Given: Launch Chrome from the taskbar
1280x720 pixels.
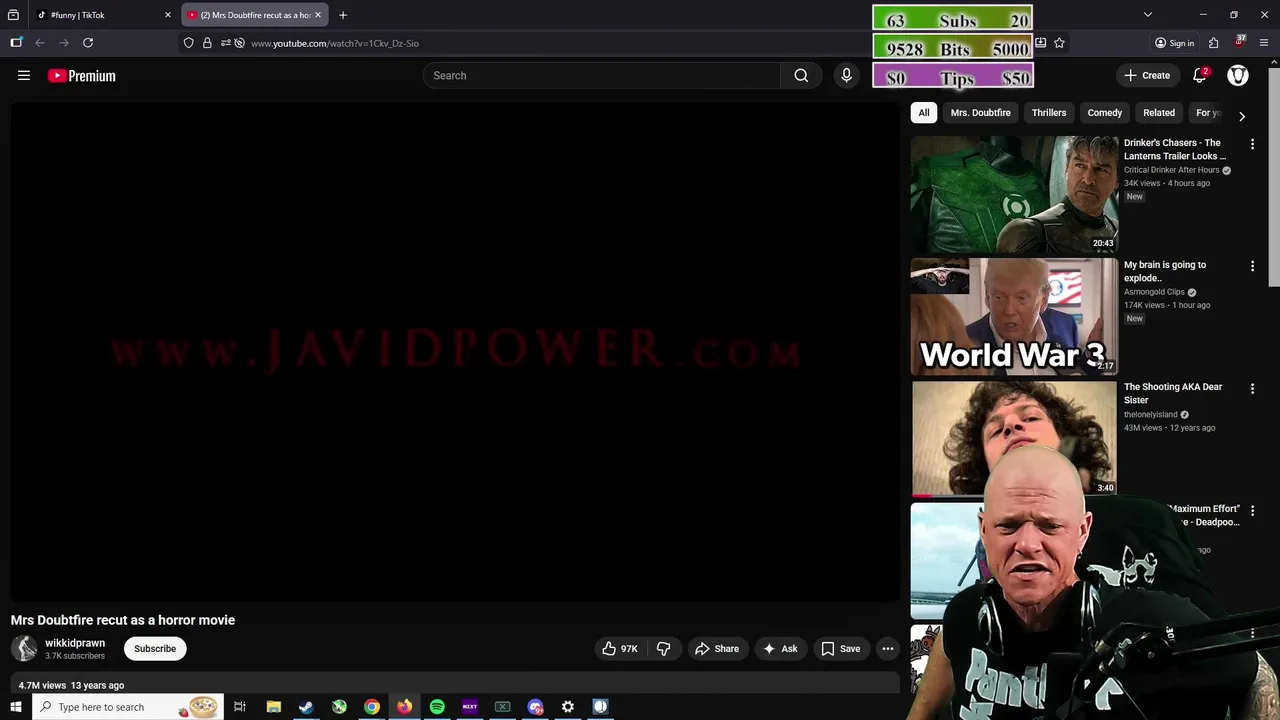Looking at the screenshot, I should 371,707.
